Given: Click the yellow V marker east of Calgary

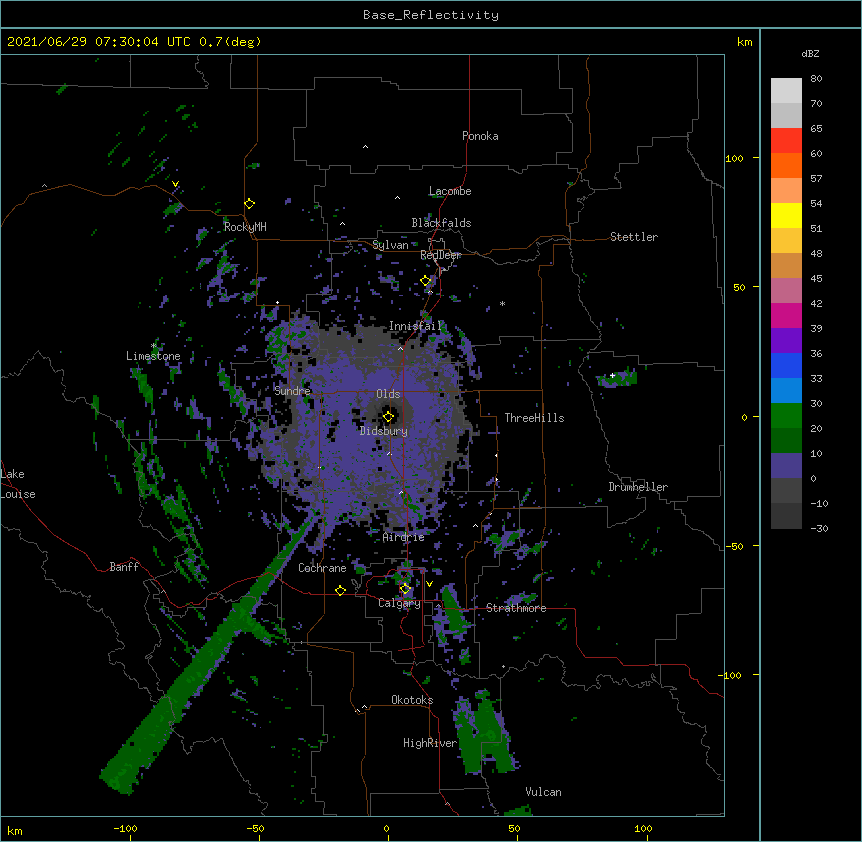Looking at the screenshot, I should [x=429, y=584].
